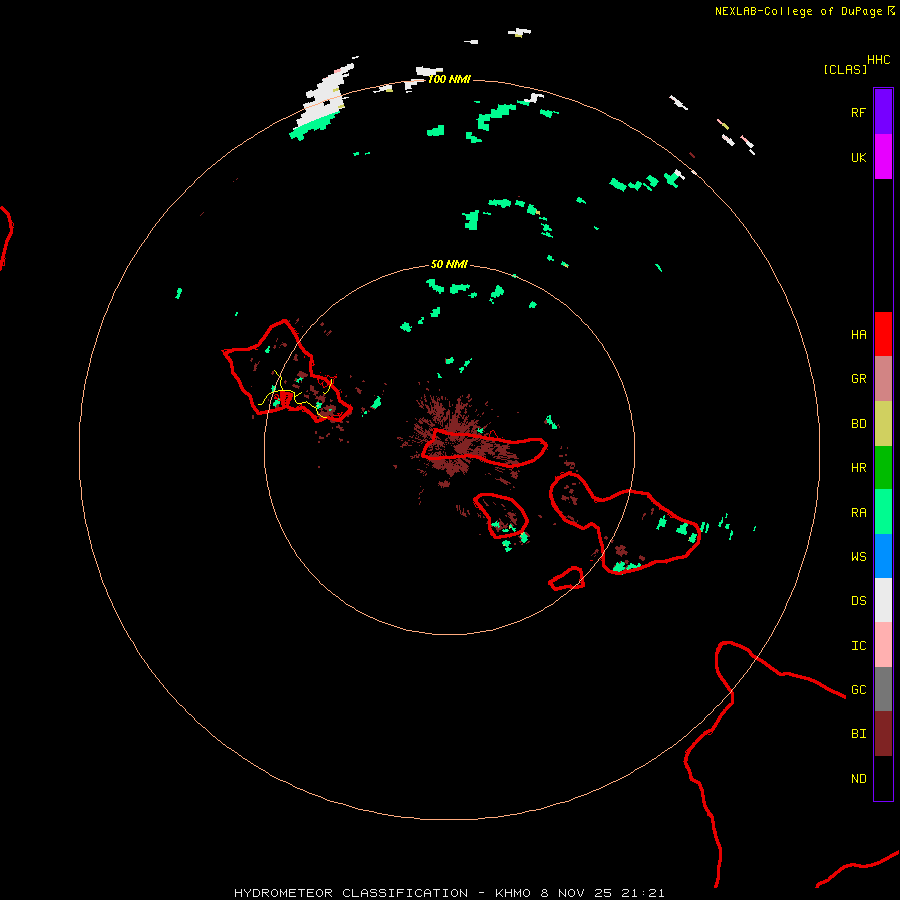The width and height of the screenshot is (900, 900).
Task: Click the IC legend label
Action: click(x=858, y=646)
